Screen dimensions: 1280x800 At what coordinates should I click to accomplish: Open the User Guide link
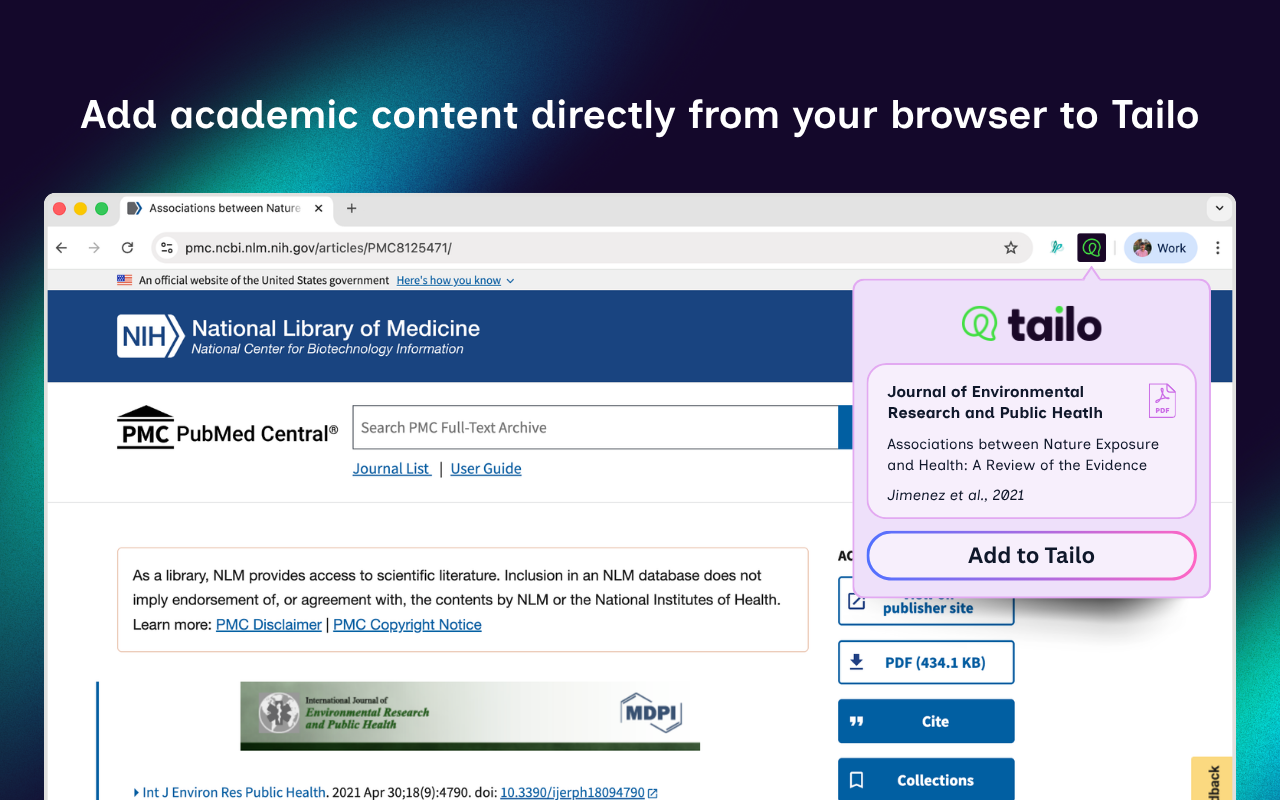486,468
